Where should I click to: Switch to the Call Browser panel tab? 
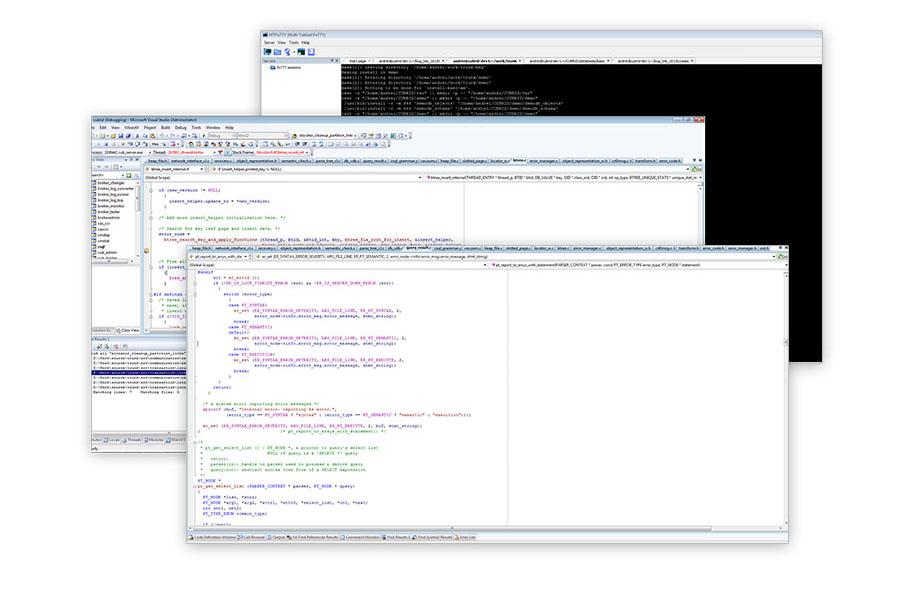[253, 538]
